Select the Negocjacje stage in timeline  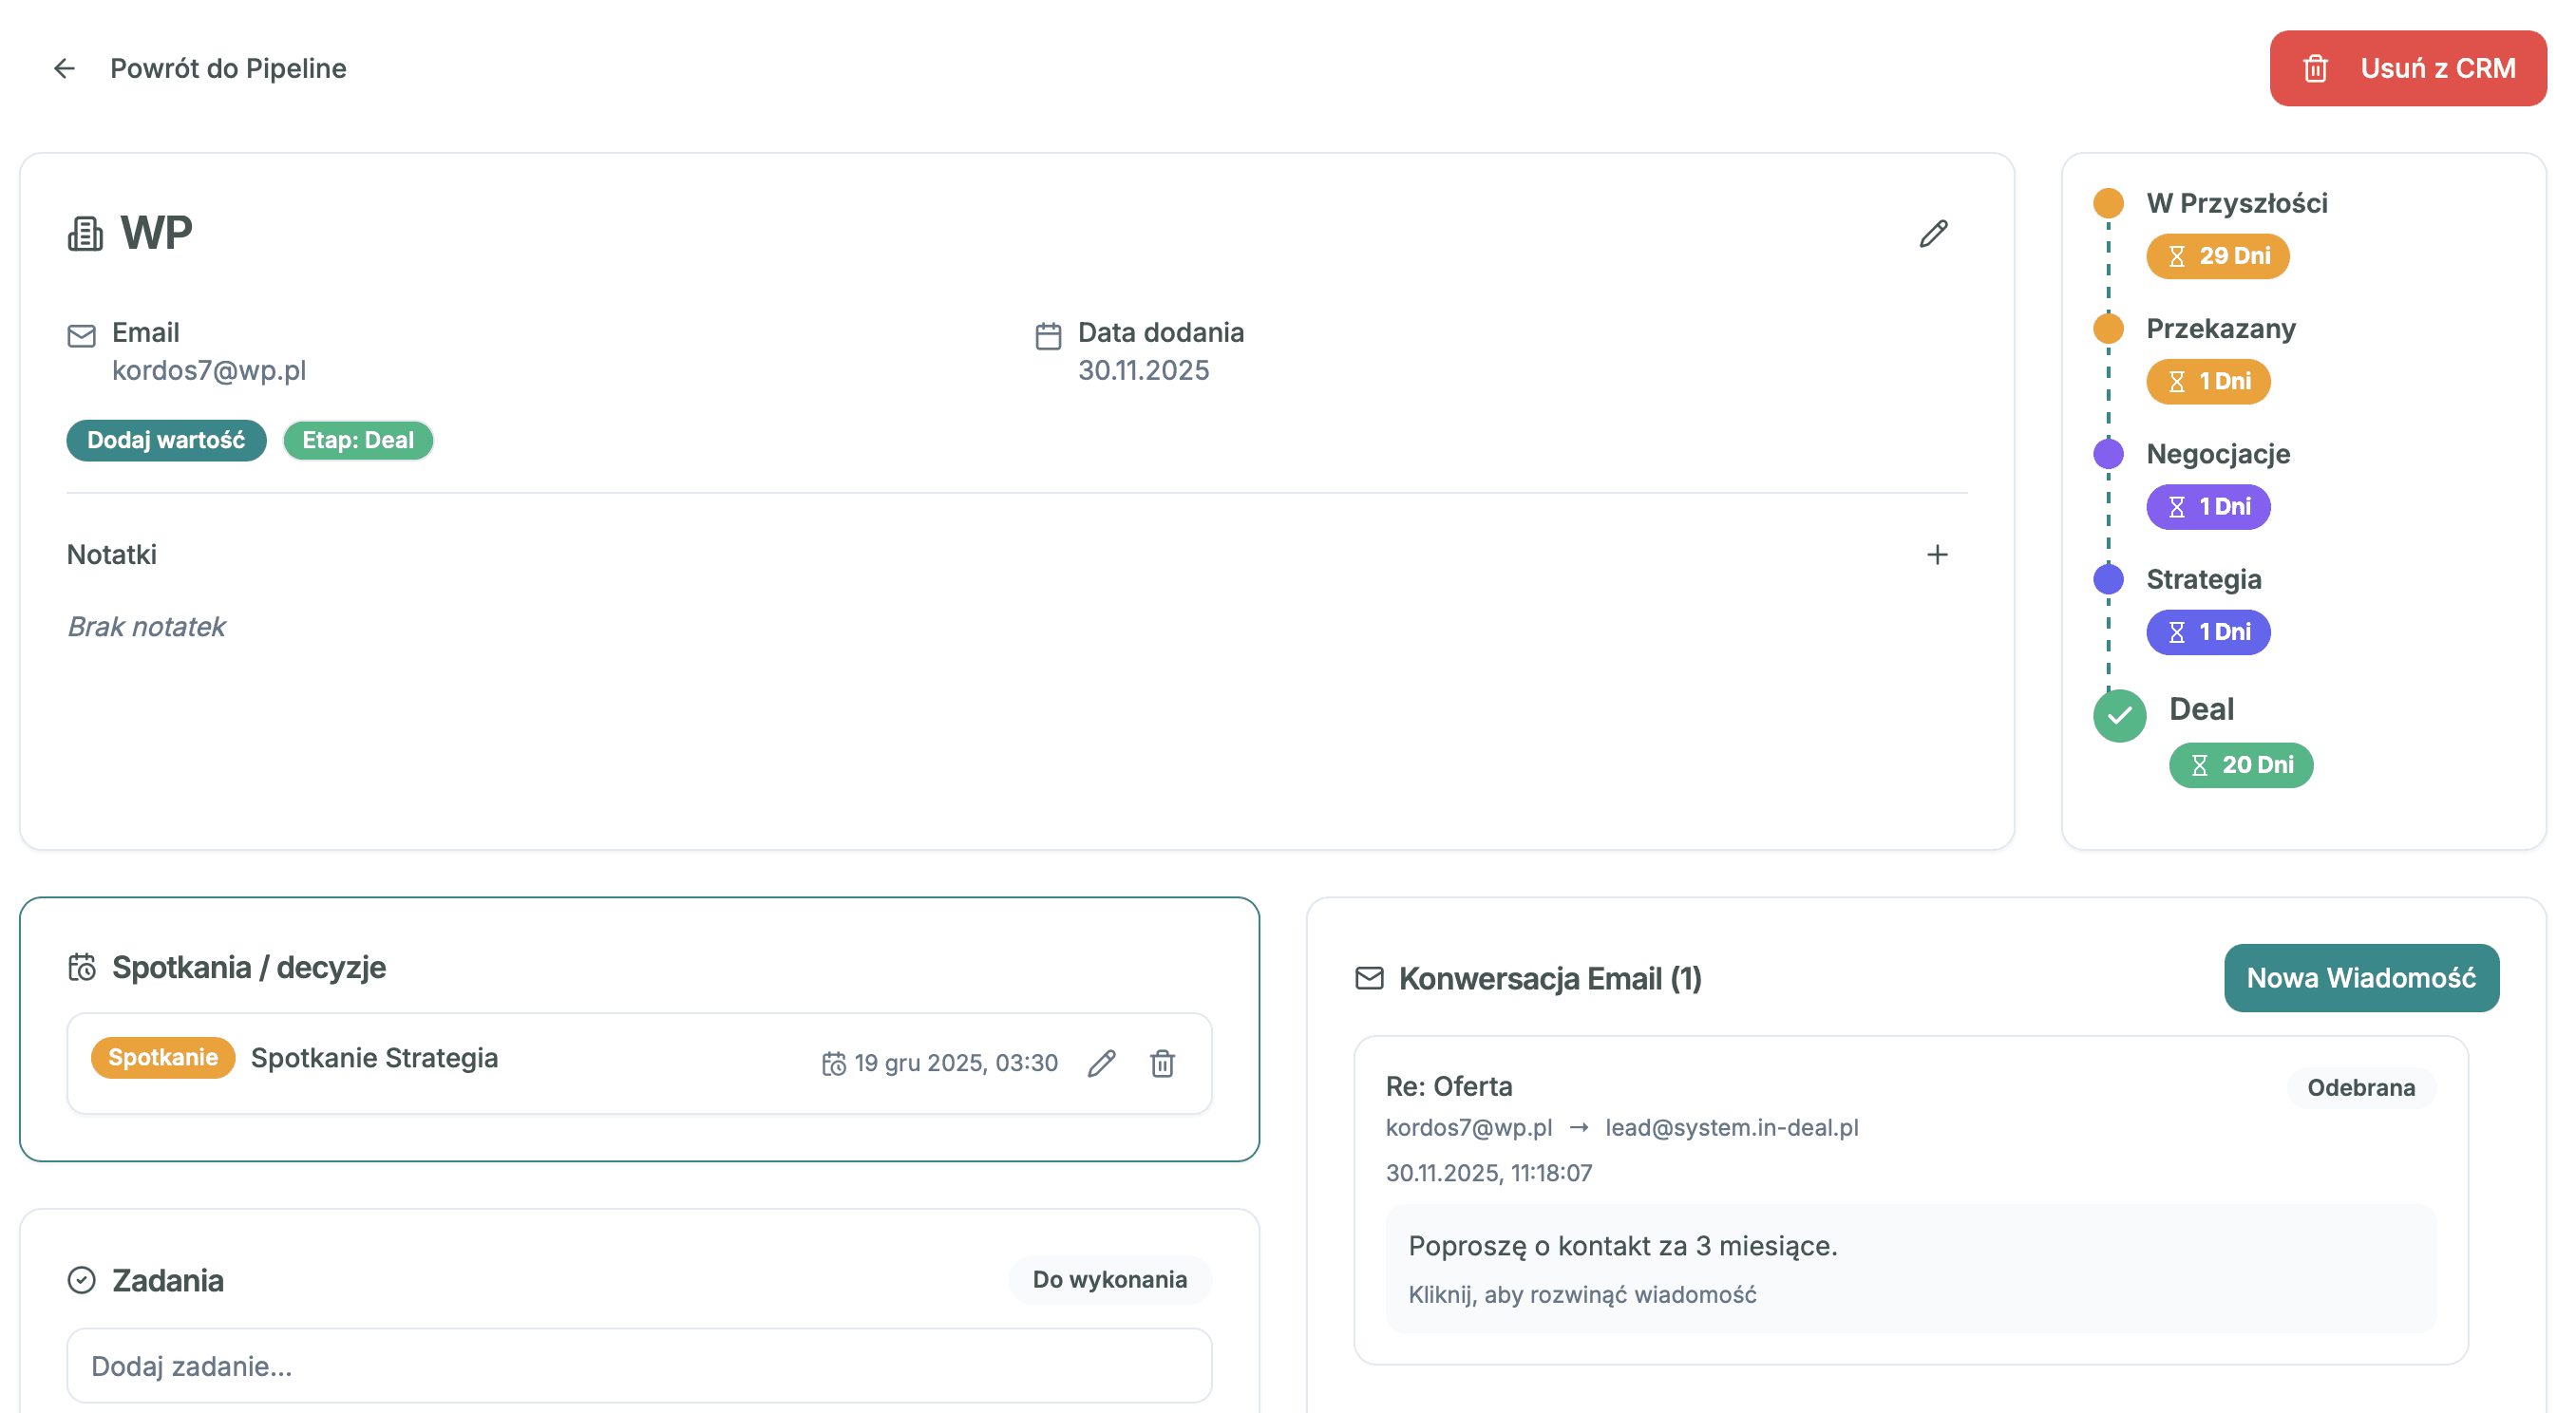point(2217,454)
